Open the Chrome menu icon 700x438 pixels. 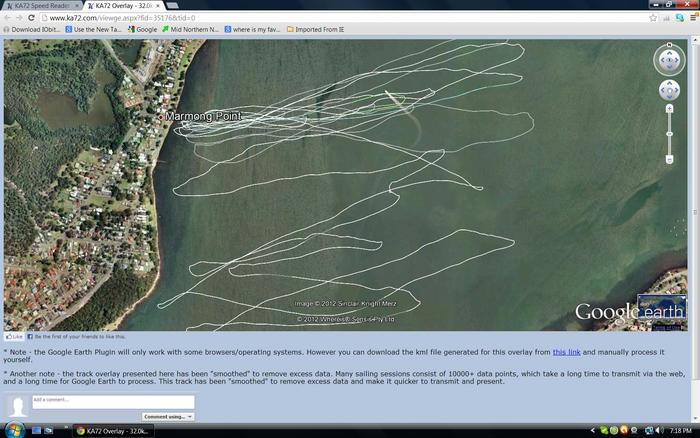click(691, 18)
